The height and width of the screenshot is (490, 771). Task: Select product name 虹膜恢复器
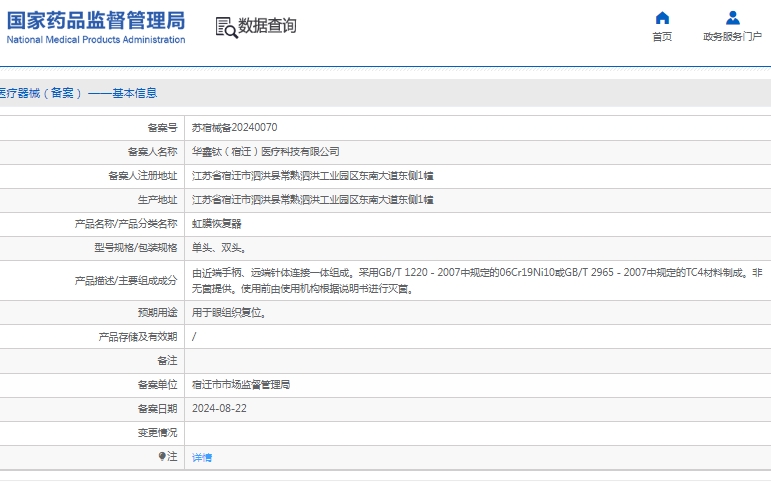point(216,224)
